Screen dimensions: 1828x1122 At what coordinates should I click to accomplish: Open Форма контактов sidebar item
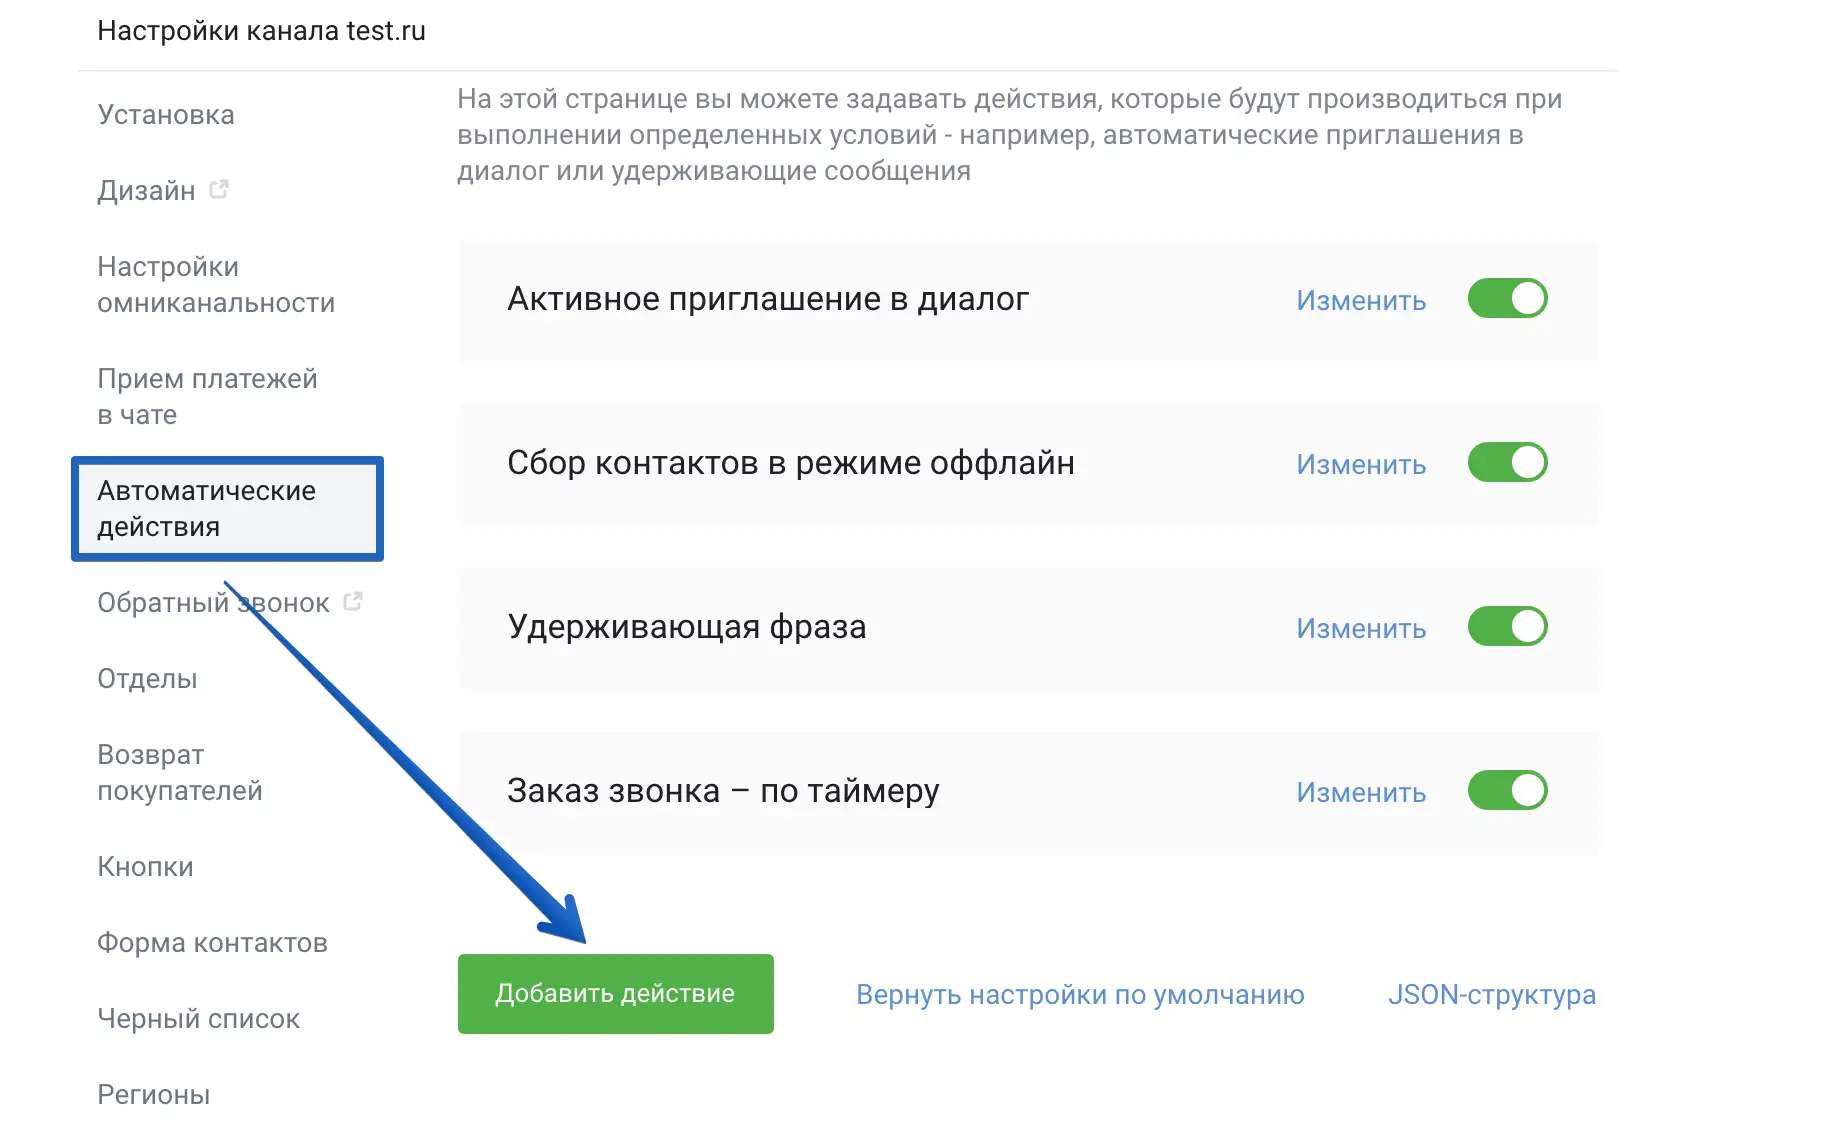[x=212, y=943]
